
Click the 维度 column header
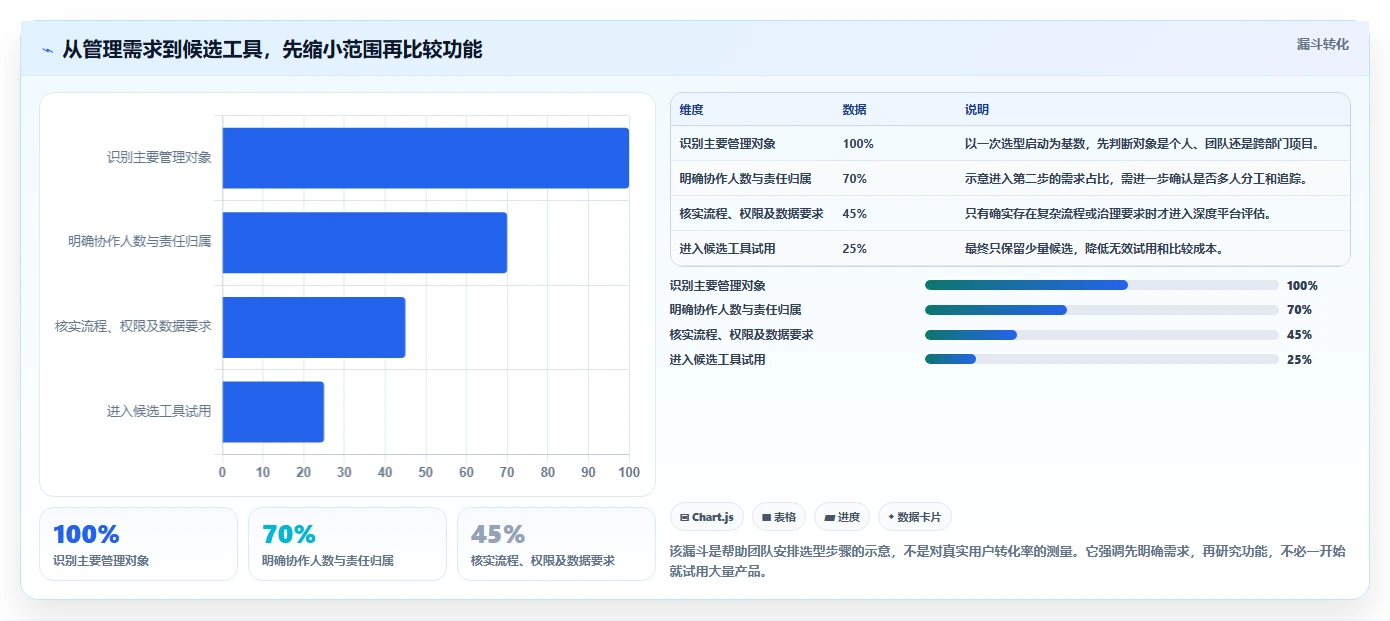click(x=692, y=110)
